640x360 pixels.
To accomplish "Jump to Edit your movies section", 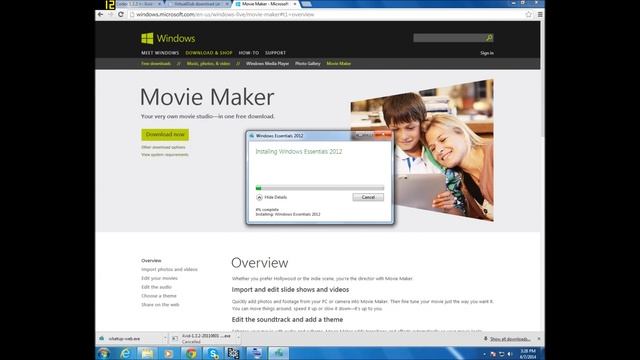I will point(159,278).
